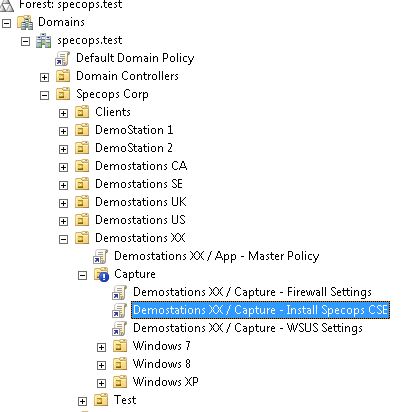The height and width of the screenshot is (412, 404).
Task: Expand the Domain Controllers OU
Action: point(44,77)
